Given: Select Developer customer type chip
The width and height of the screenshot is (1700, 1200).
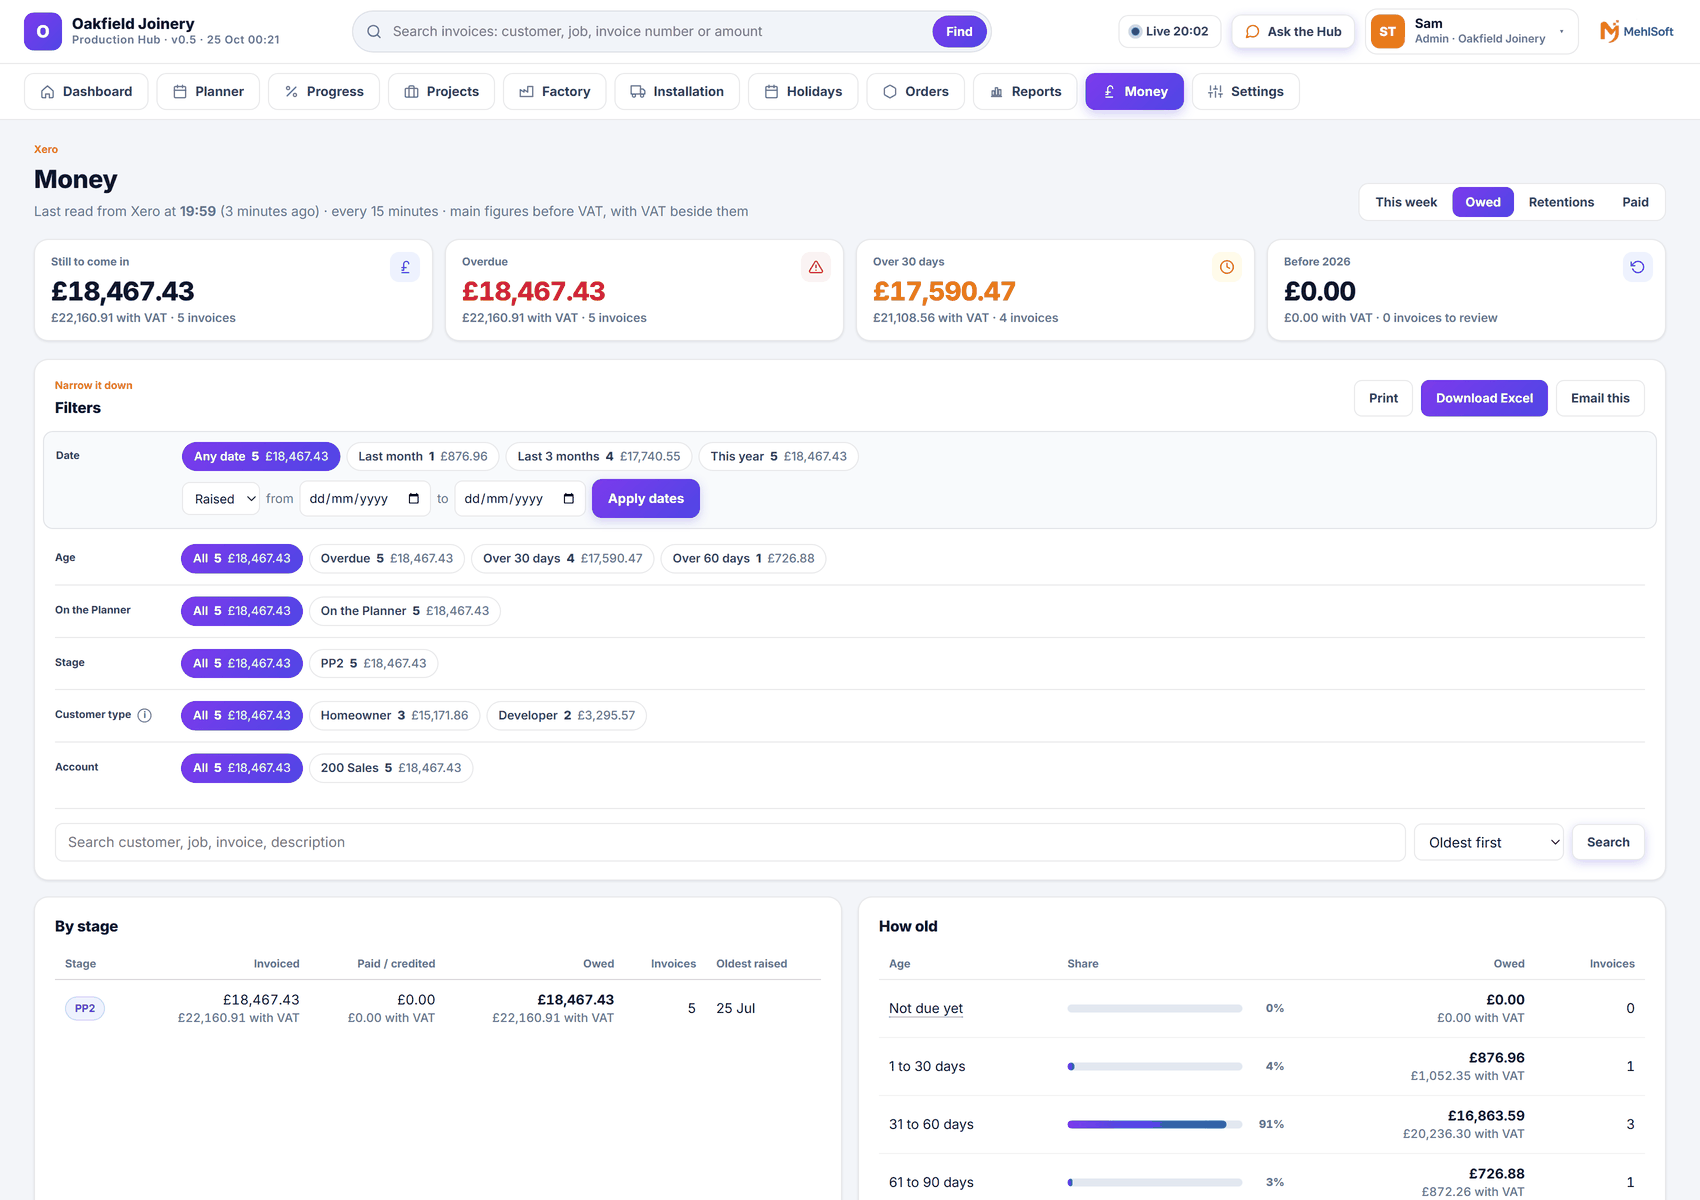Looking at the screenshot, I should 566,716.
